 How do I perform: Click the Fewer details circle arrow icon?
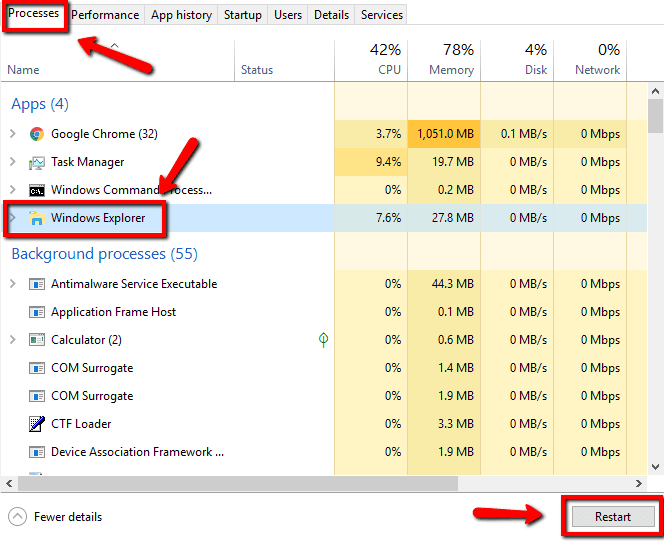pos(17,517)
